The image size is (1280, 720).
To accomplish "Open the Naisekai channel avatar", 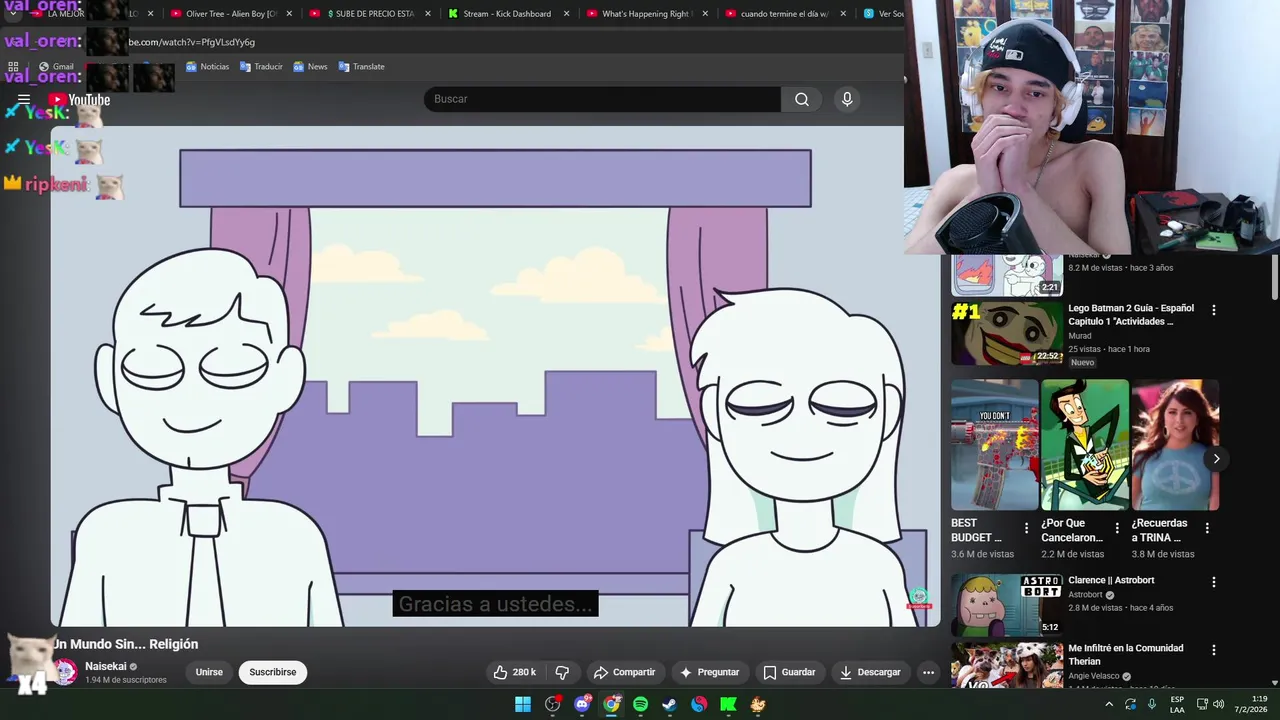I will coord(65,672).
